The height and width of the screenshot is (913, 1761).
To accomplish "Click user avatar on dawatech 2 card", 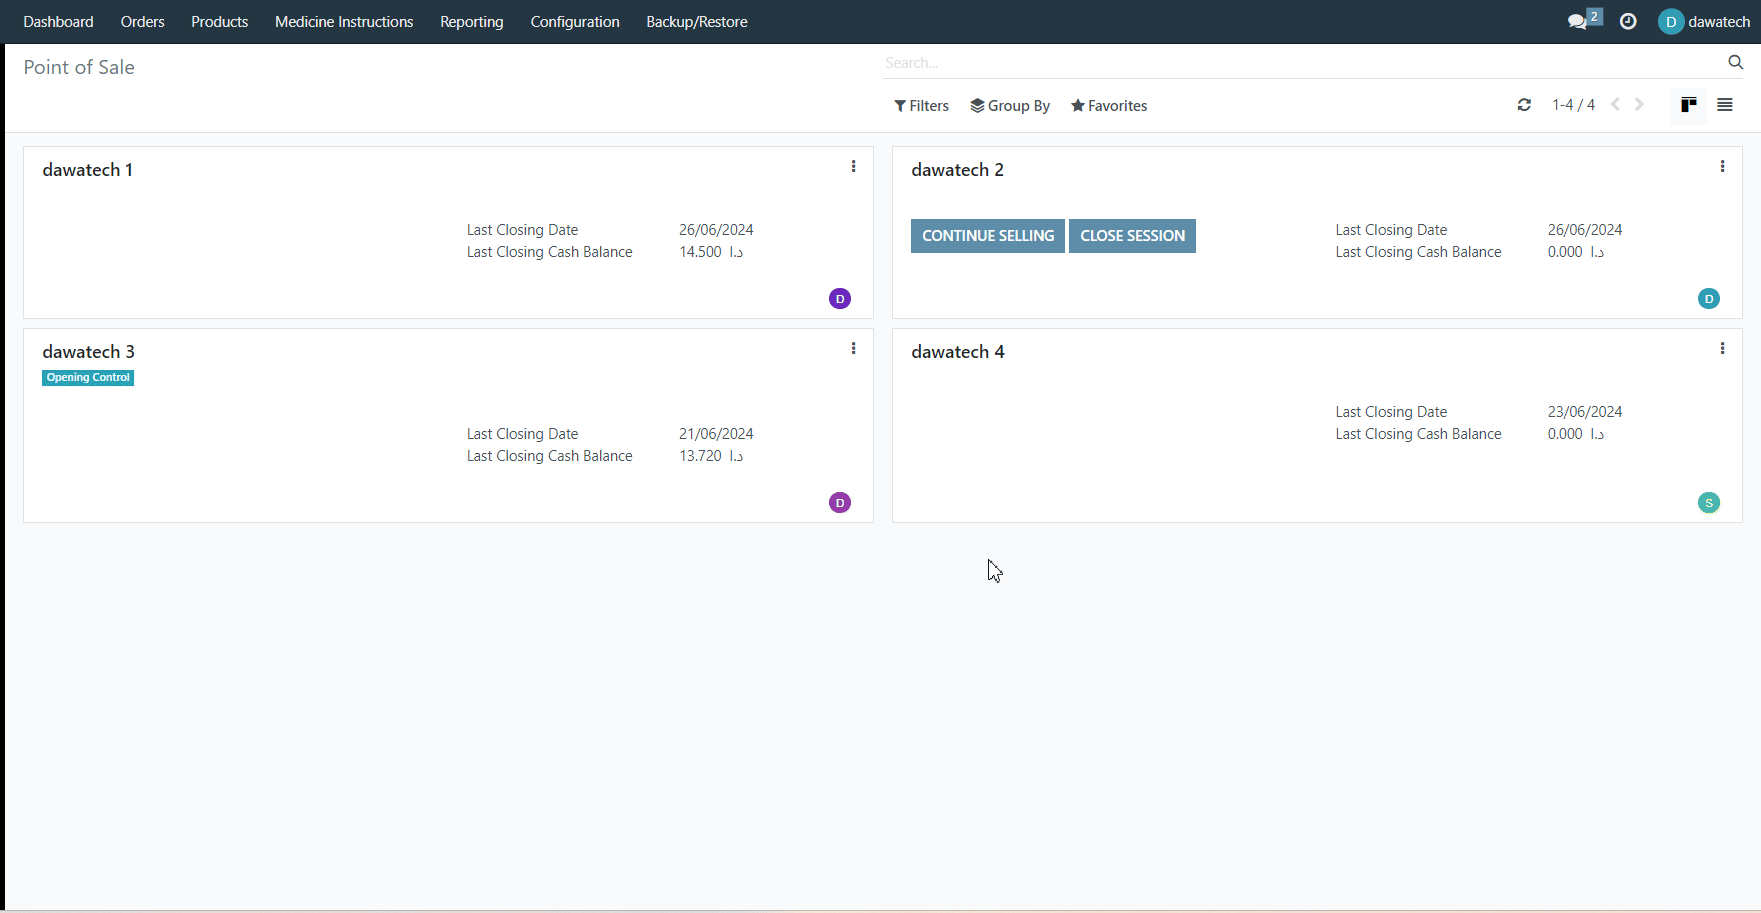I will point(1709,298).
